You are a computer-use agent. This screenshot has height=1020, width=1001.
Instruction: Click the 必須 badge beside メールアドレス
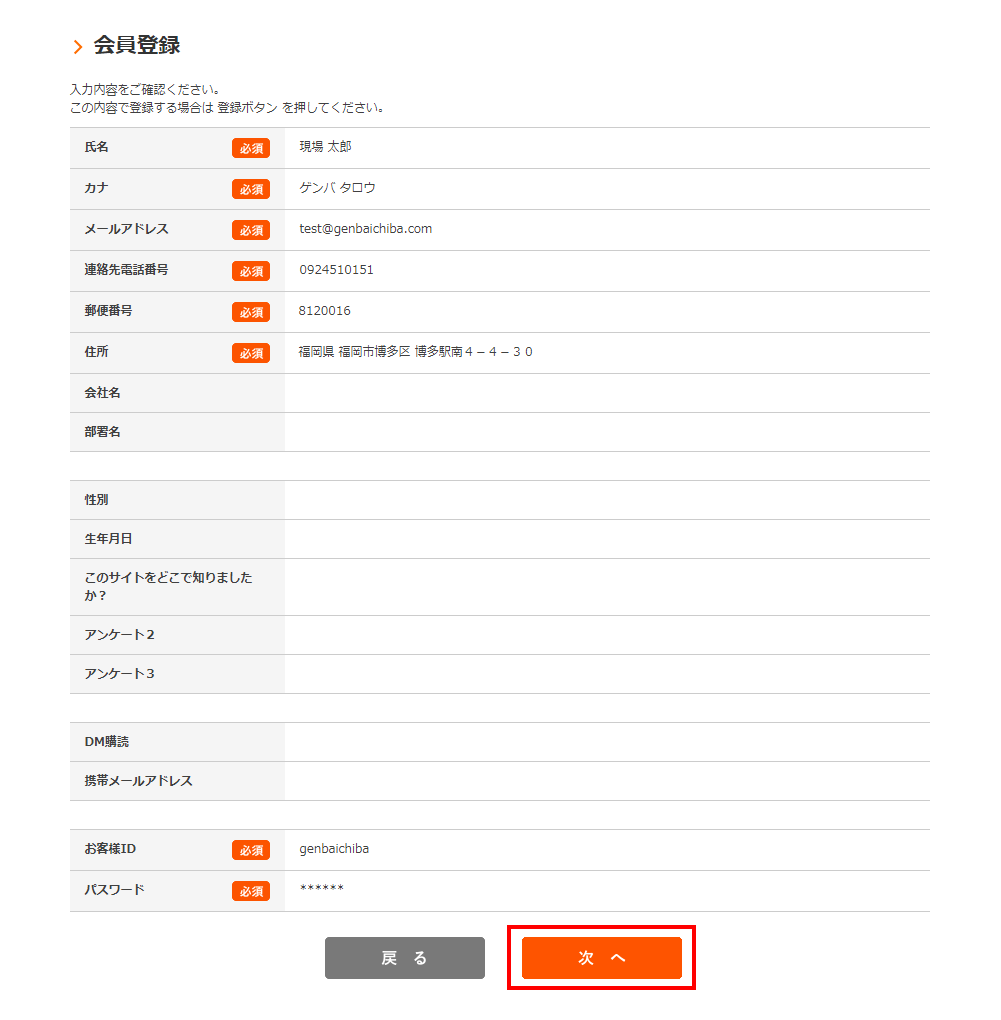coord(251,230)
